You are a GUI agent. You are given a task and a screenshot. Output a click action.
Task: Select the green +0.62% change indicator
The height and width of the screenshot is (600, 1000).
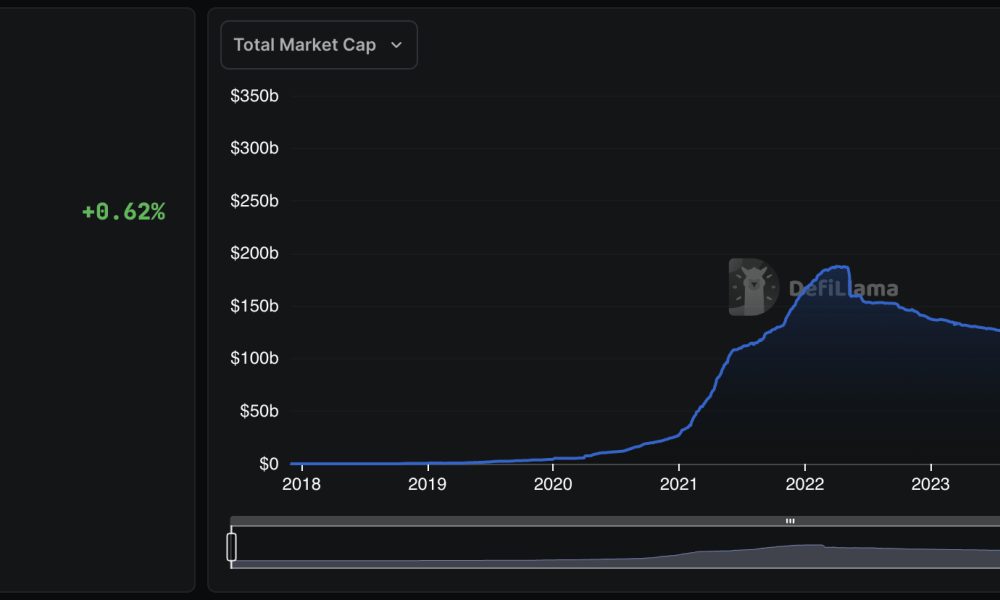coord(124,211)
